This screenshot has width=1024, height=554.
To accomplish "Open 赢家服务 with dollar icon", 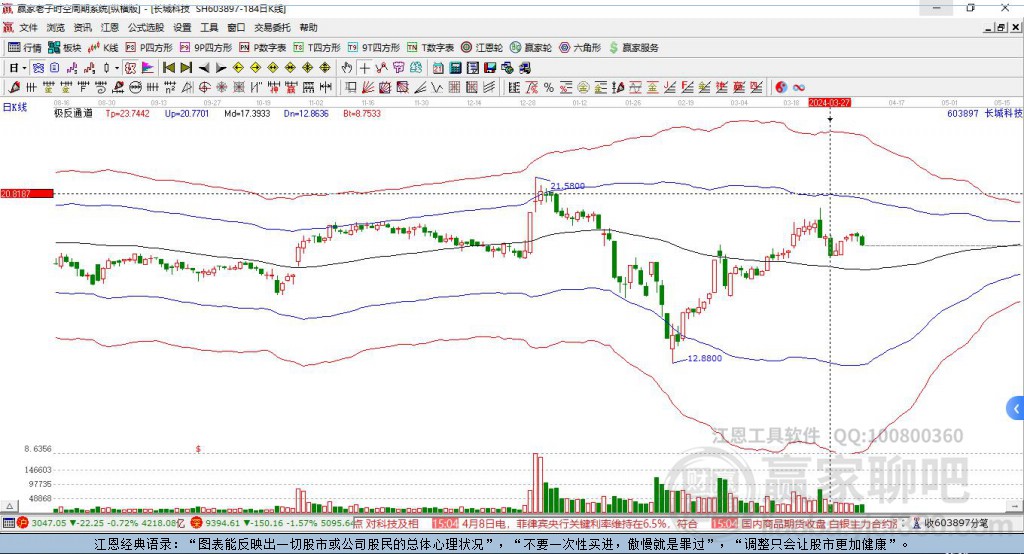I will click(634, 48).
